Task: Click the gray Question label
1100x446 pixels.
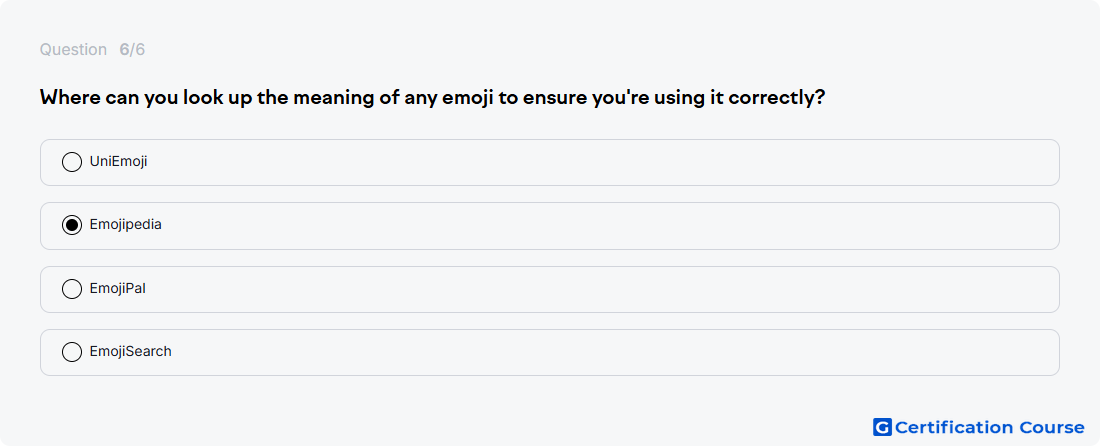Action: (x=73, y=50)
